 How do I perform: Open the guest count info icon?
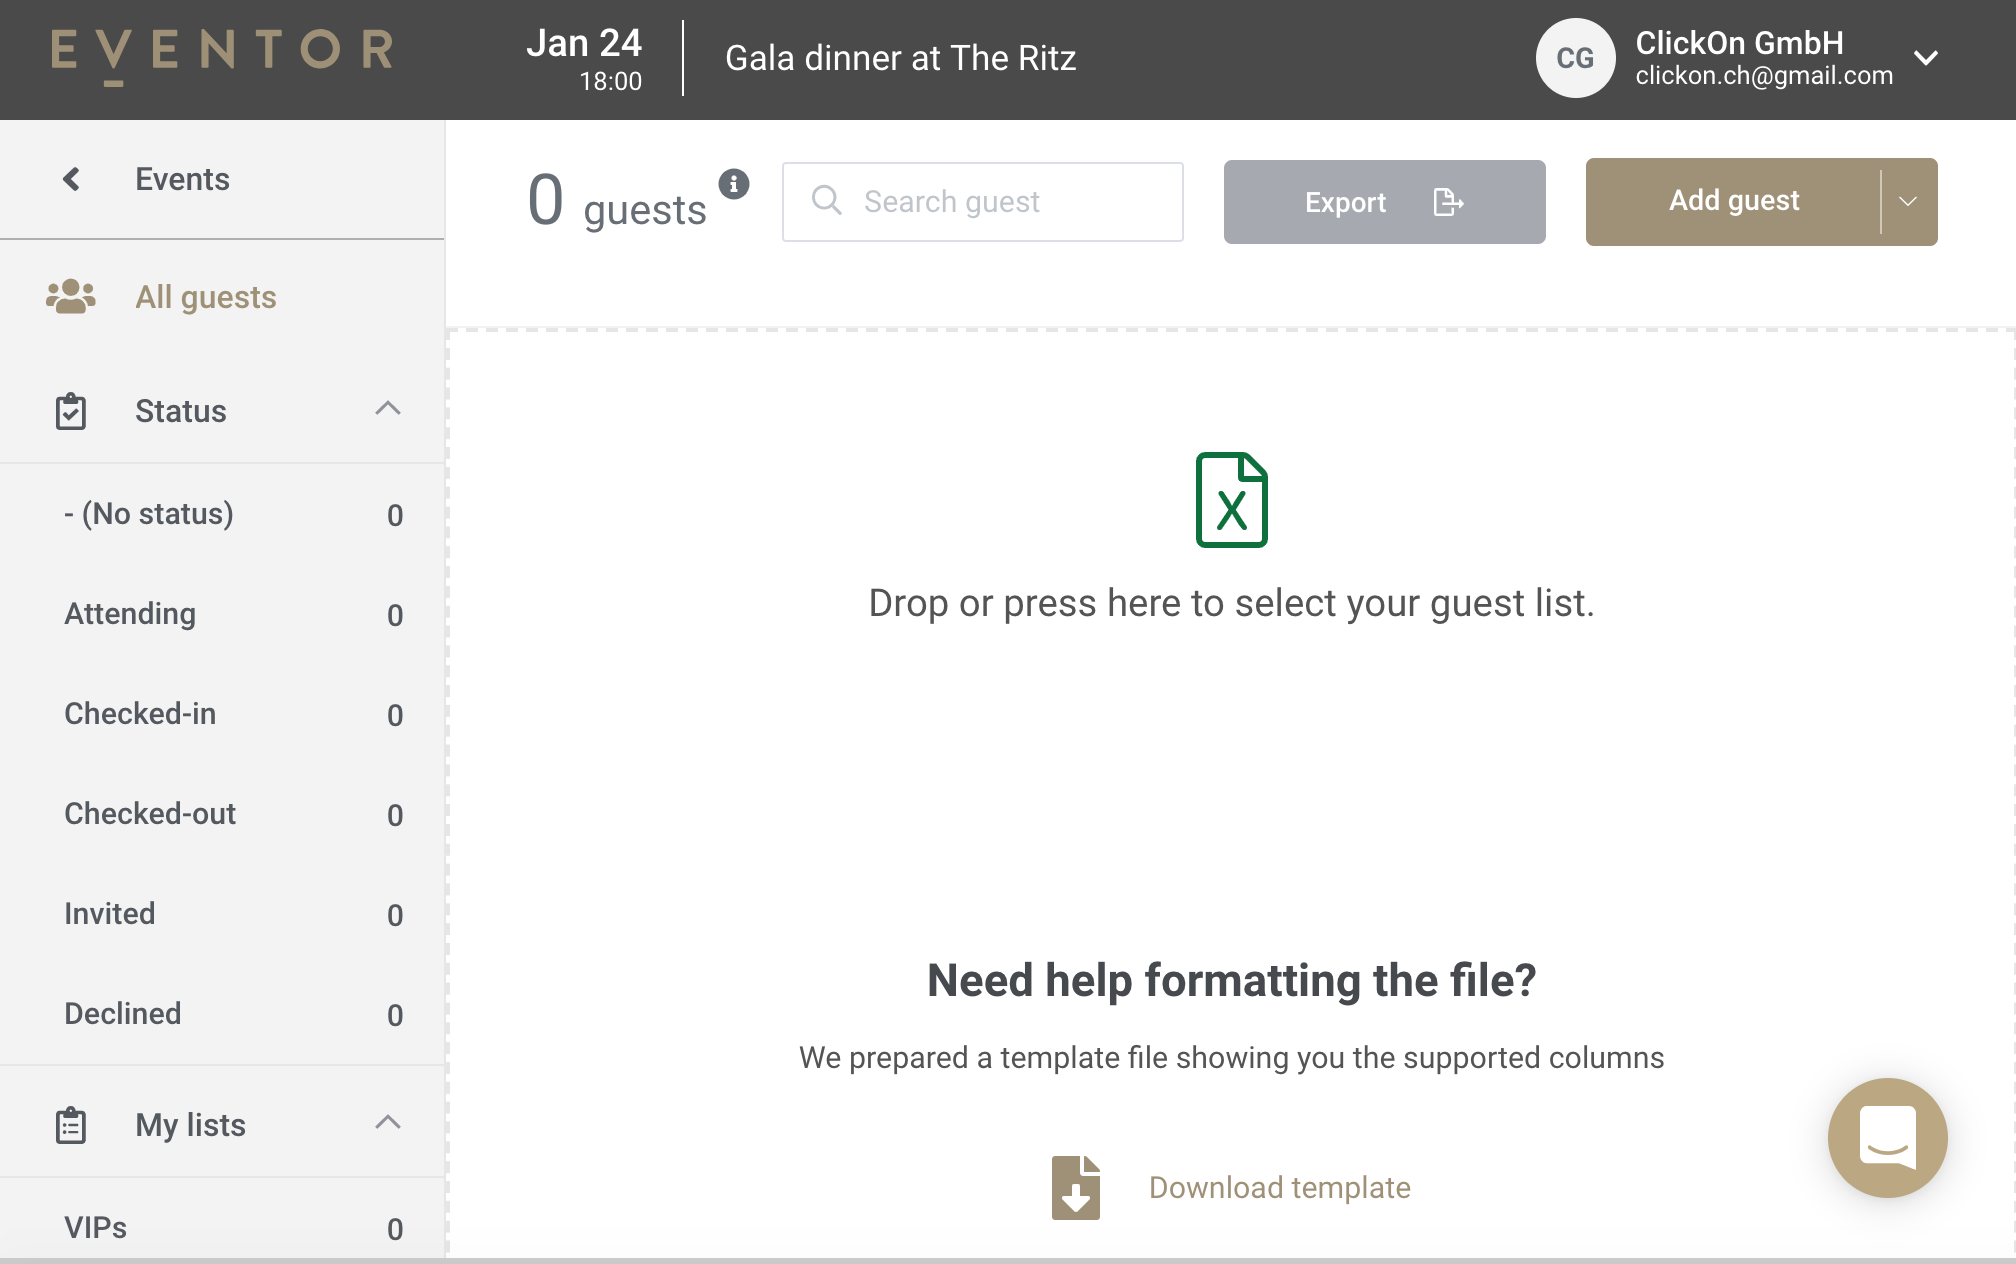pyautogui.click(x=734, y=184)
